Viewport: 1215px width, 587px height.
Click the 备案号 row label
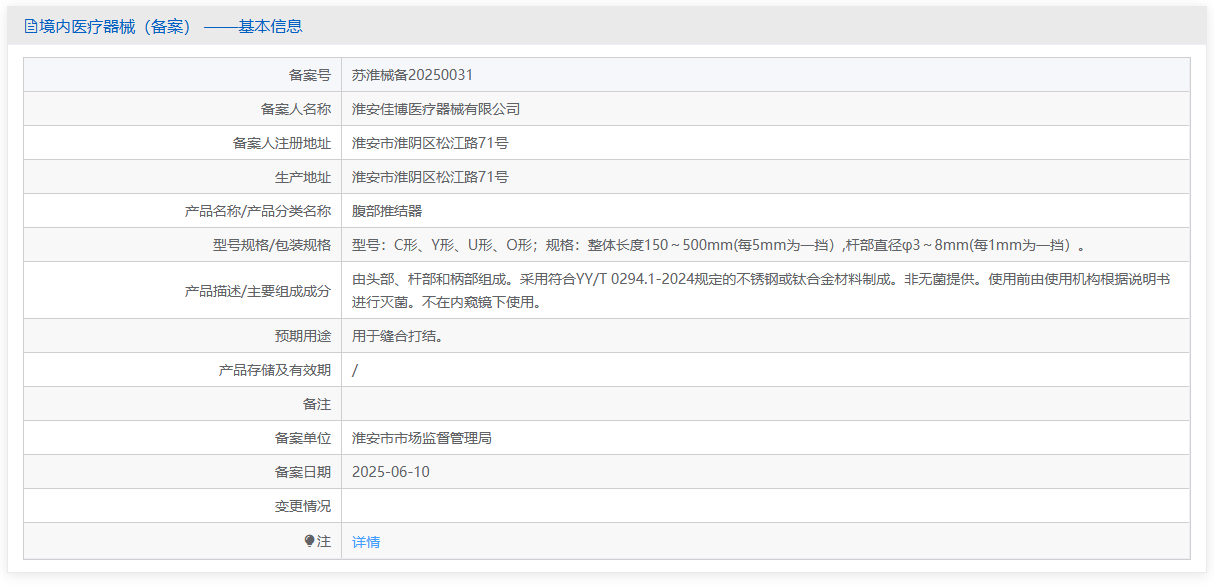pos(309,75)
